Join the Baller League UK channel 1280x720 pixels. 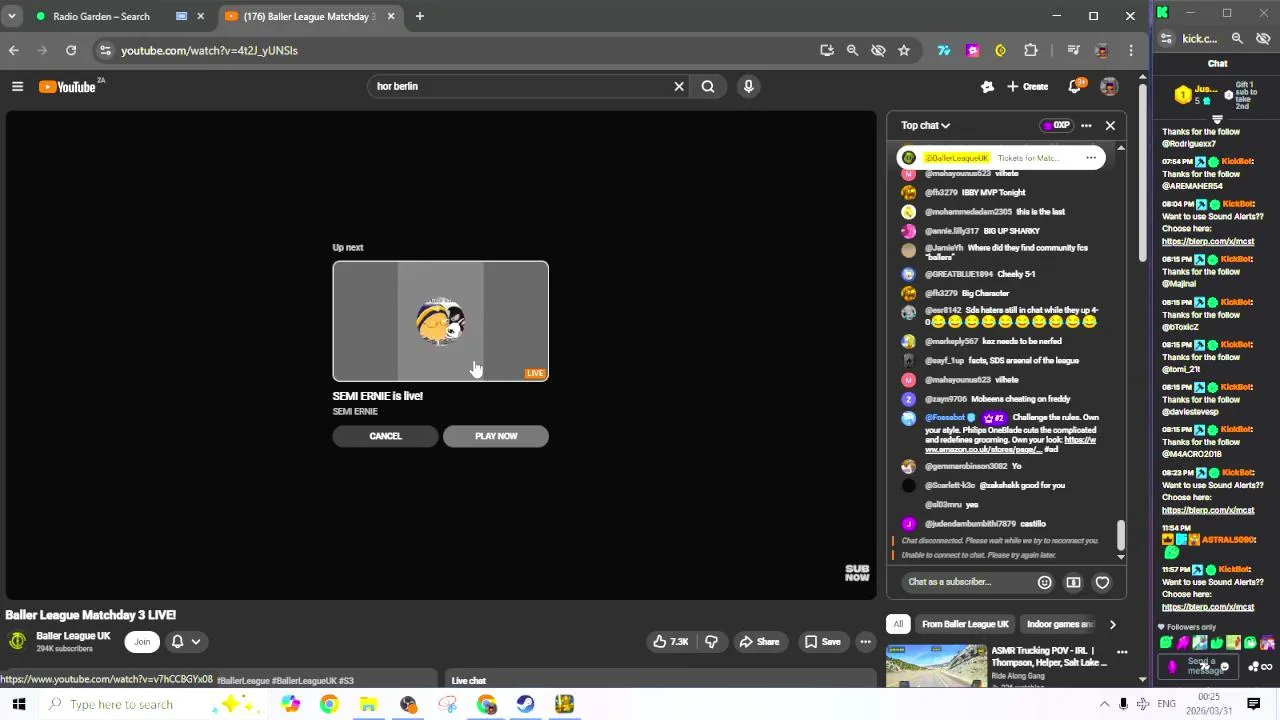tap(142, 642)
